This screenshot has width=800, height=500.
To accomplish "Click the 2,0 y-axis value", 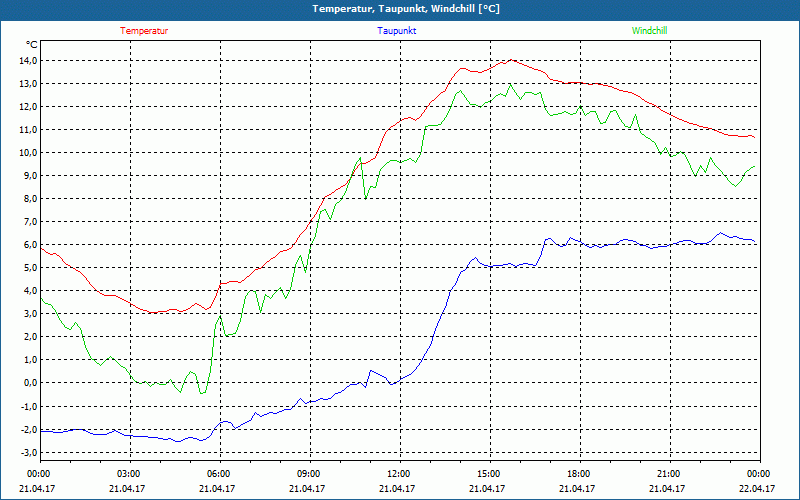I will tap(31, 337).
